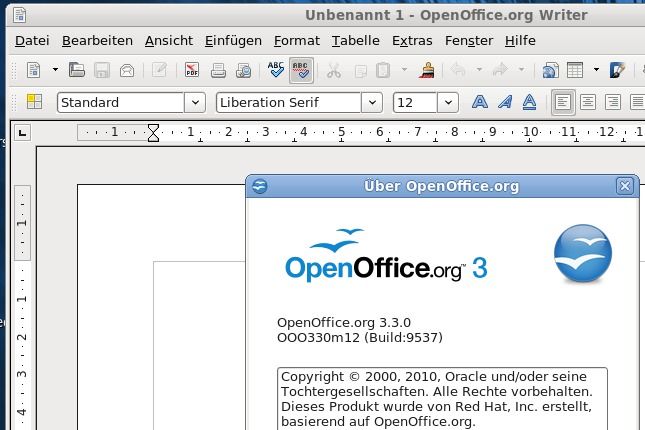Select Format Paintbrush tool
The width and height of the screenshot is (645, 430).
pos(427,70)
